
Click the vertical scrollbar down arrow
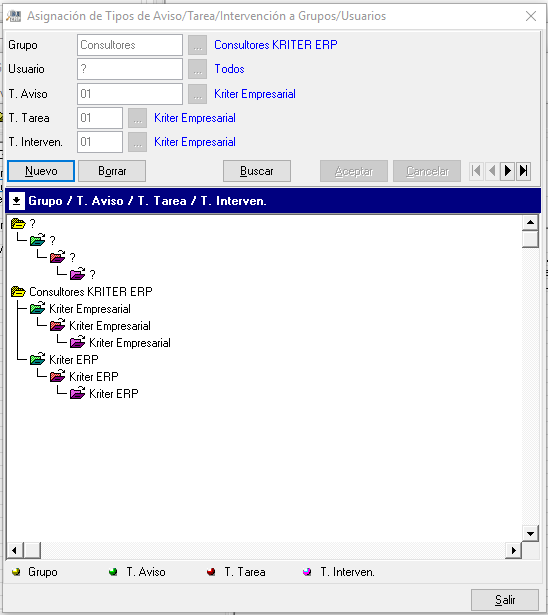(x=530, y=533)
